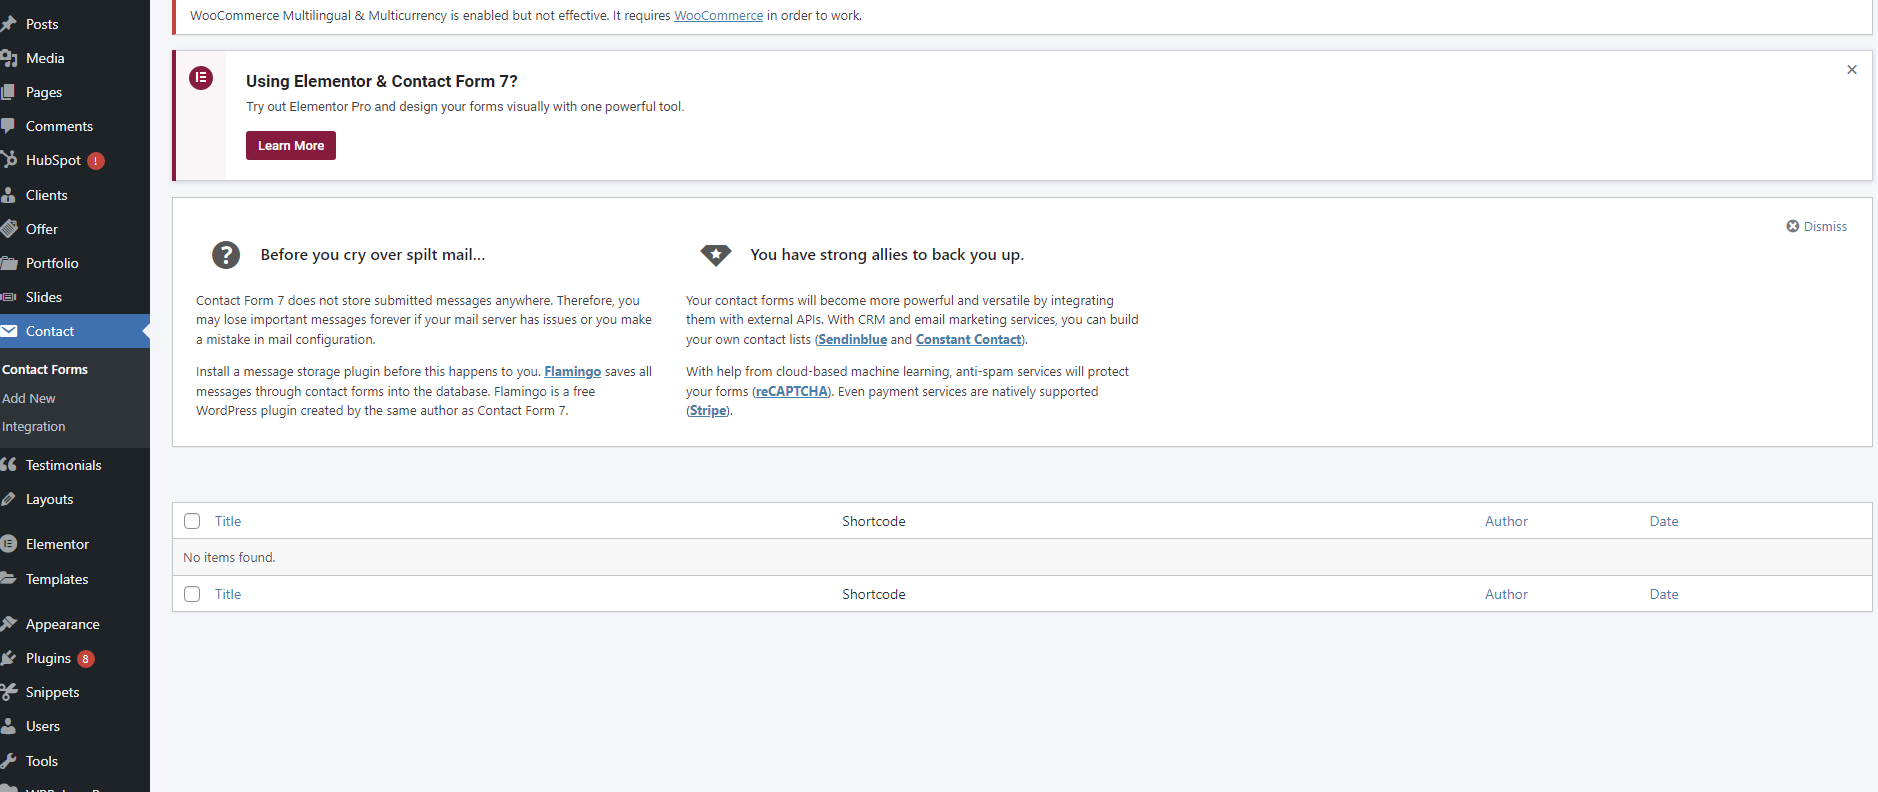The image size is (1878, 792).
Task: Click the Elementor logo in notice banner
Action: pos(201,78)
